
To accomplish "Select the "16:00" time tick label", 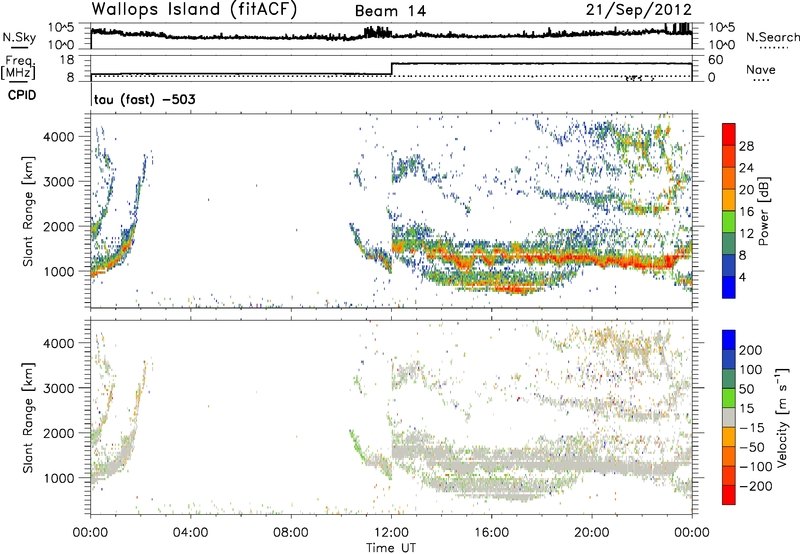I will pos(491,533).
